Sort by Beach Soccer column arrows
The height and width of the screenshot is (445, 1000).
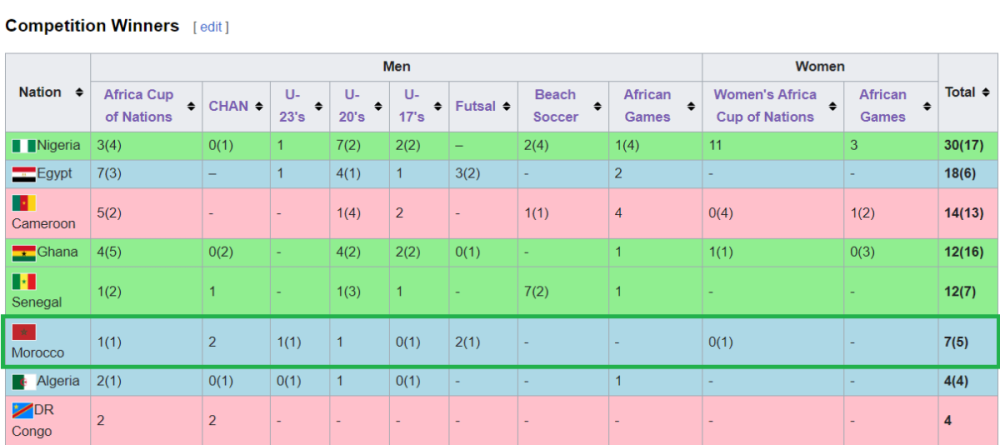(x=598, y=106)
